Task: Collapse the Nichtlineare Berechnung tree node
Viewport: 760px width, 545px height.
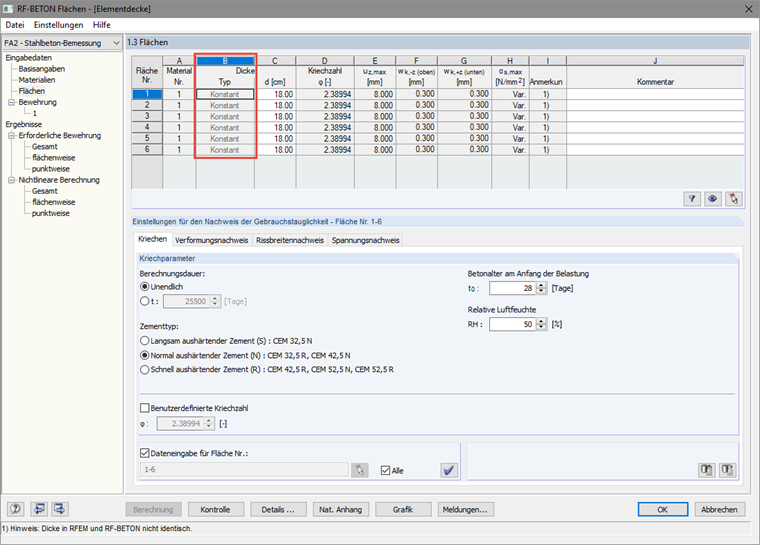Action: 12,180
